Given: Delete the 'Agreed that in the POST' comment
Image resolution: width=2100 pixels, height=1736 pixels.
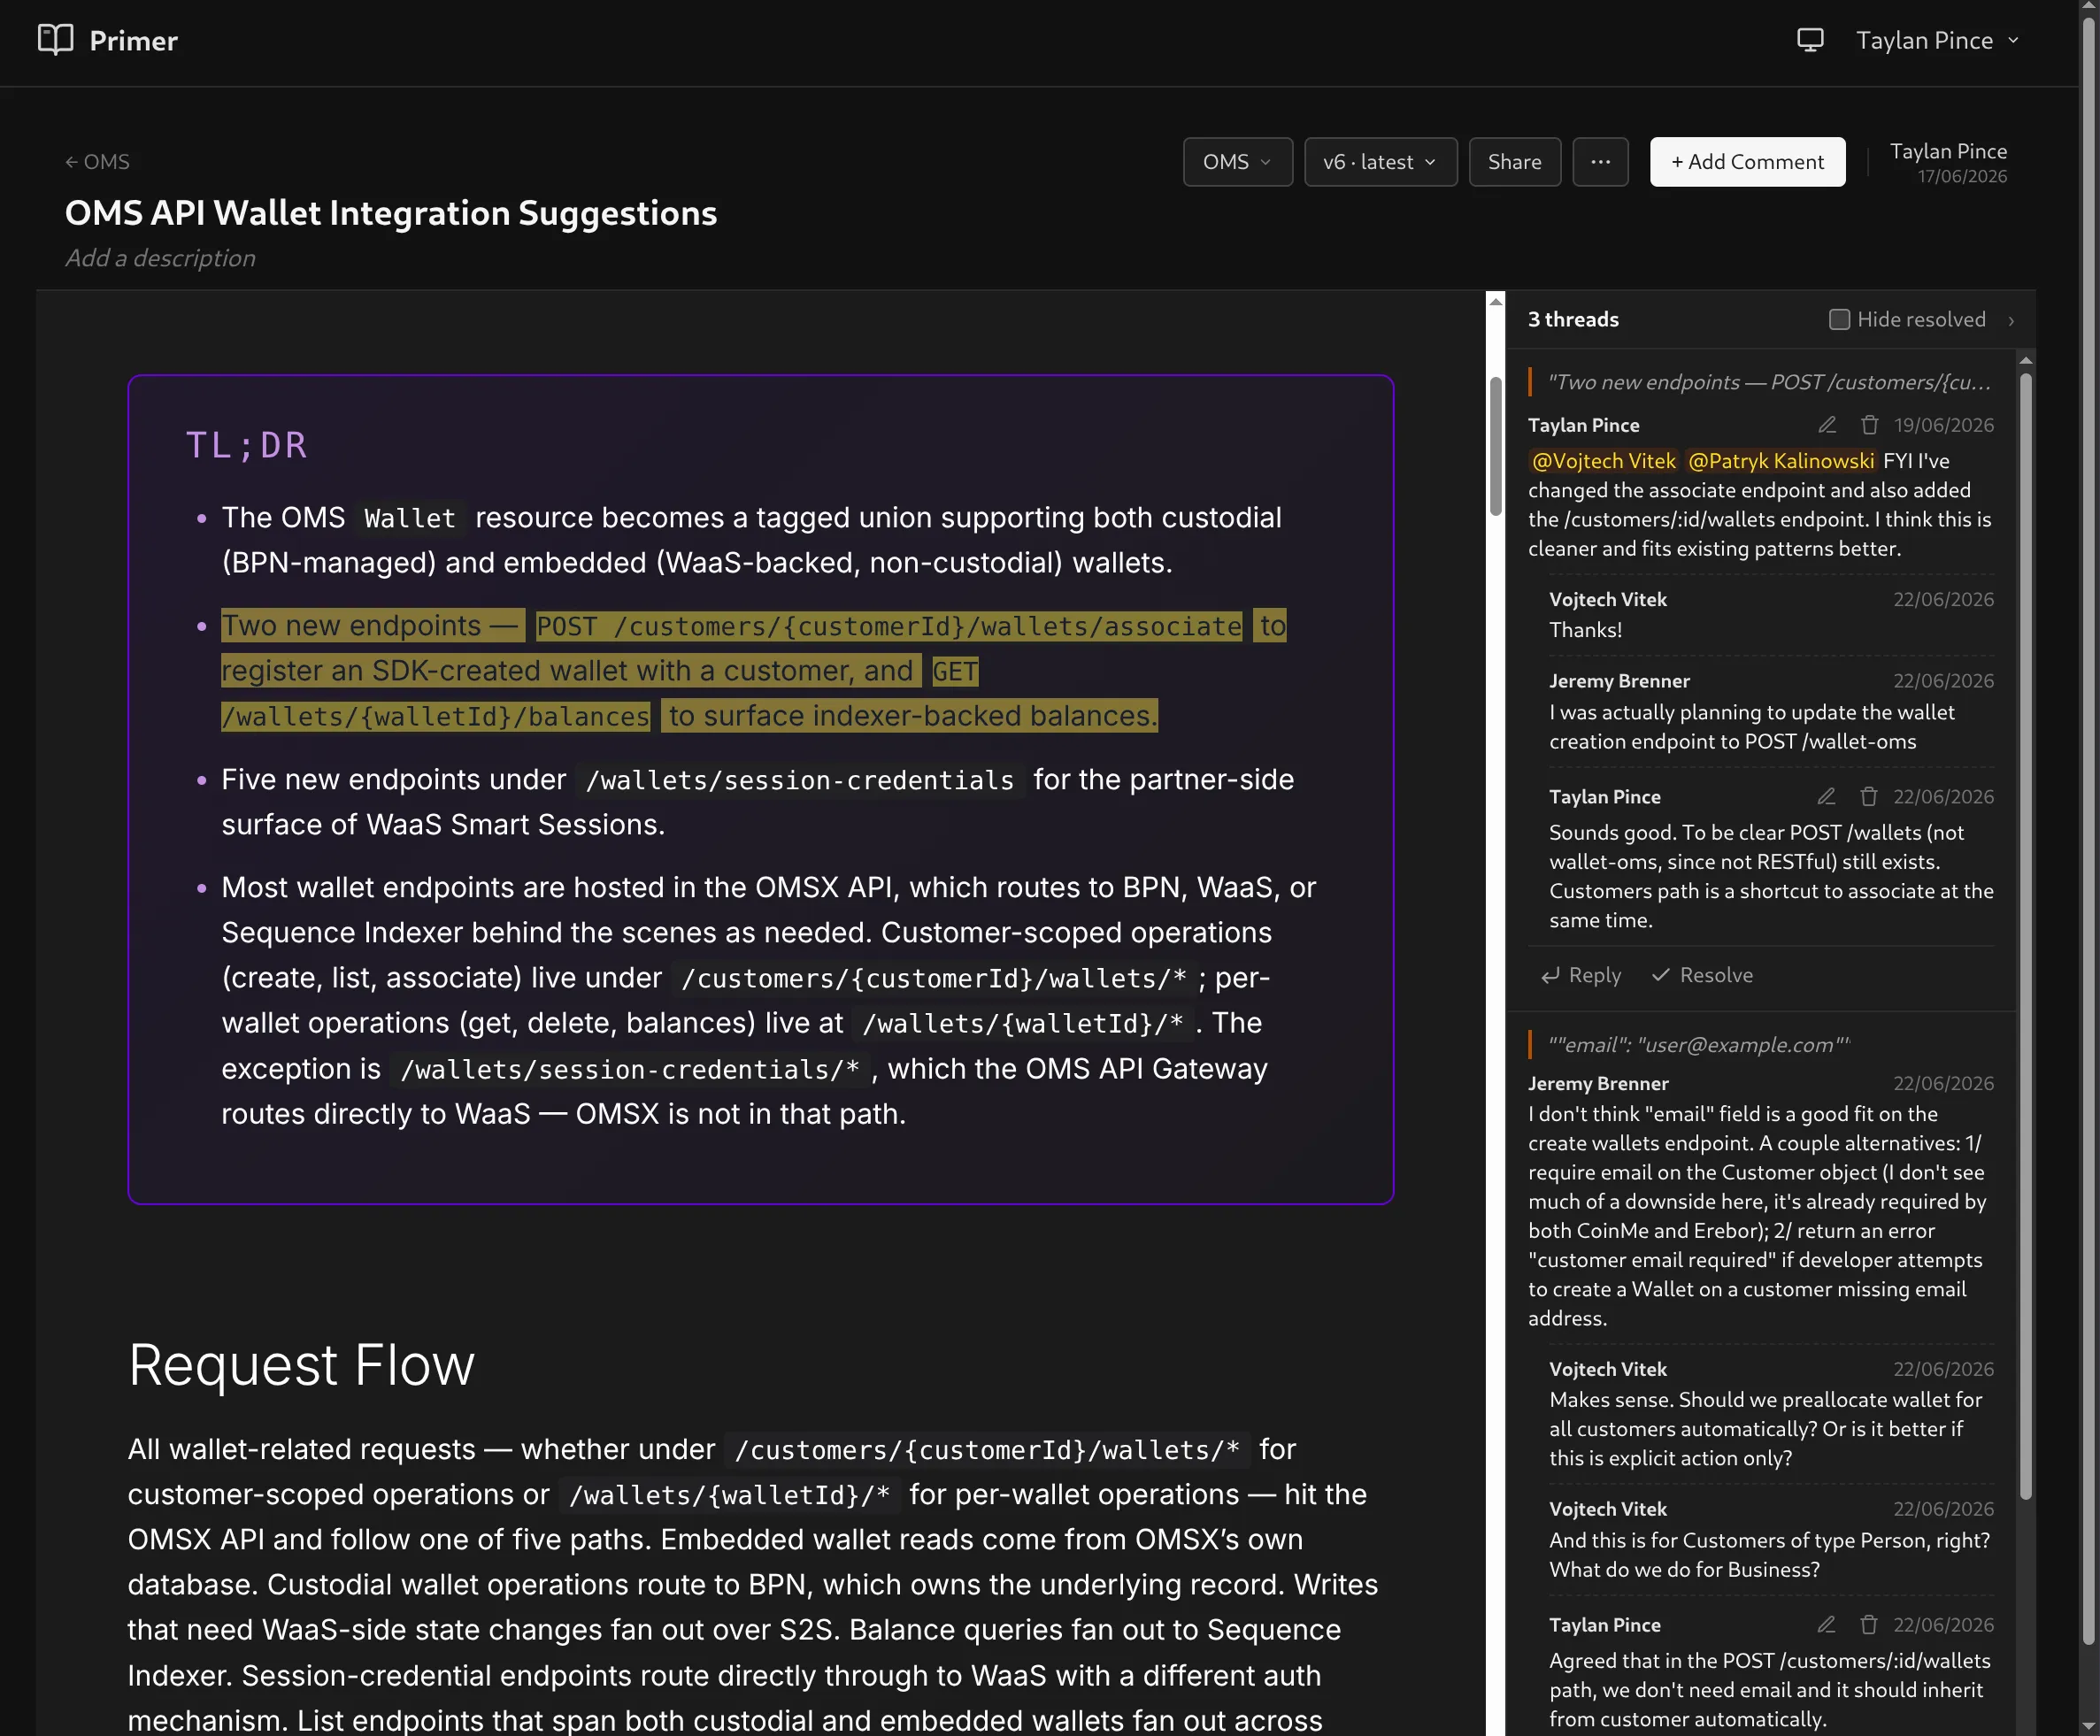Looking at the screenshot, I should [1868, 1625].
